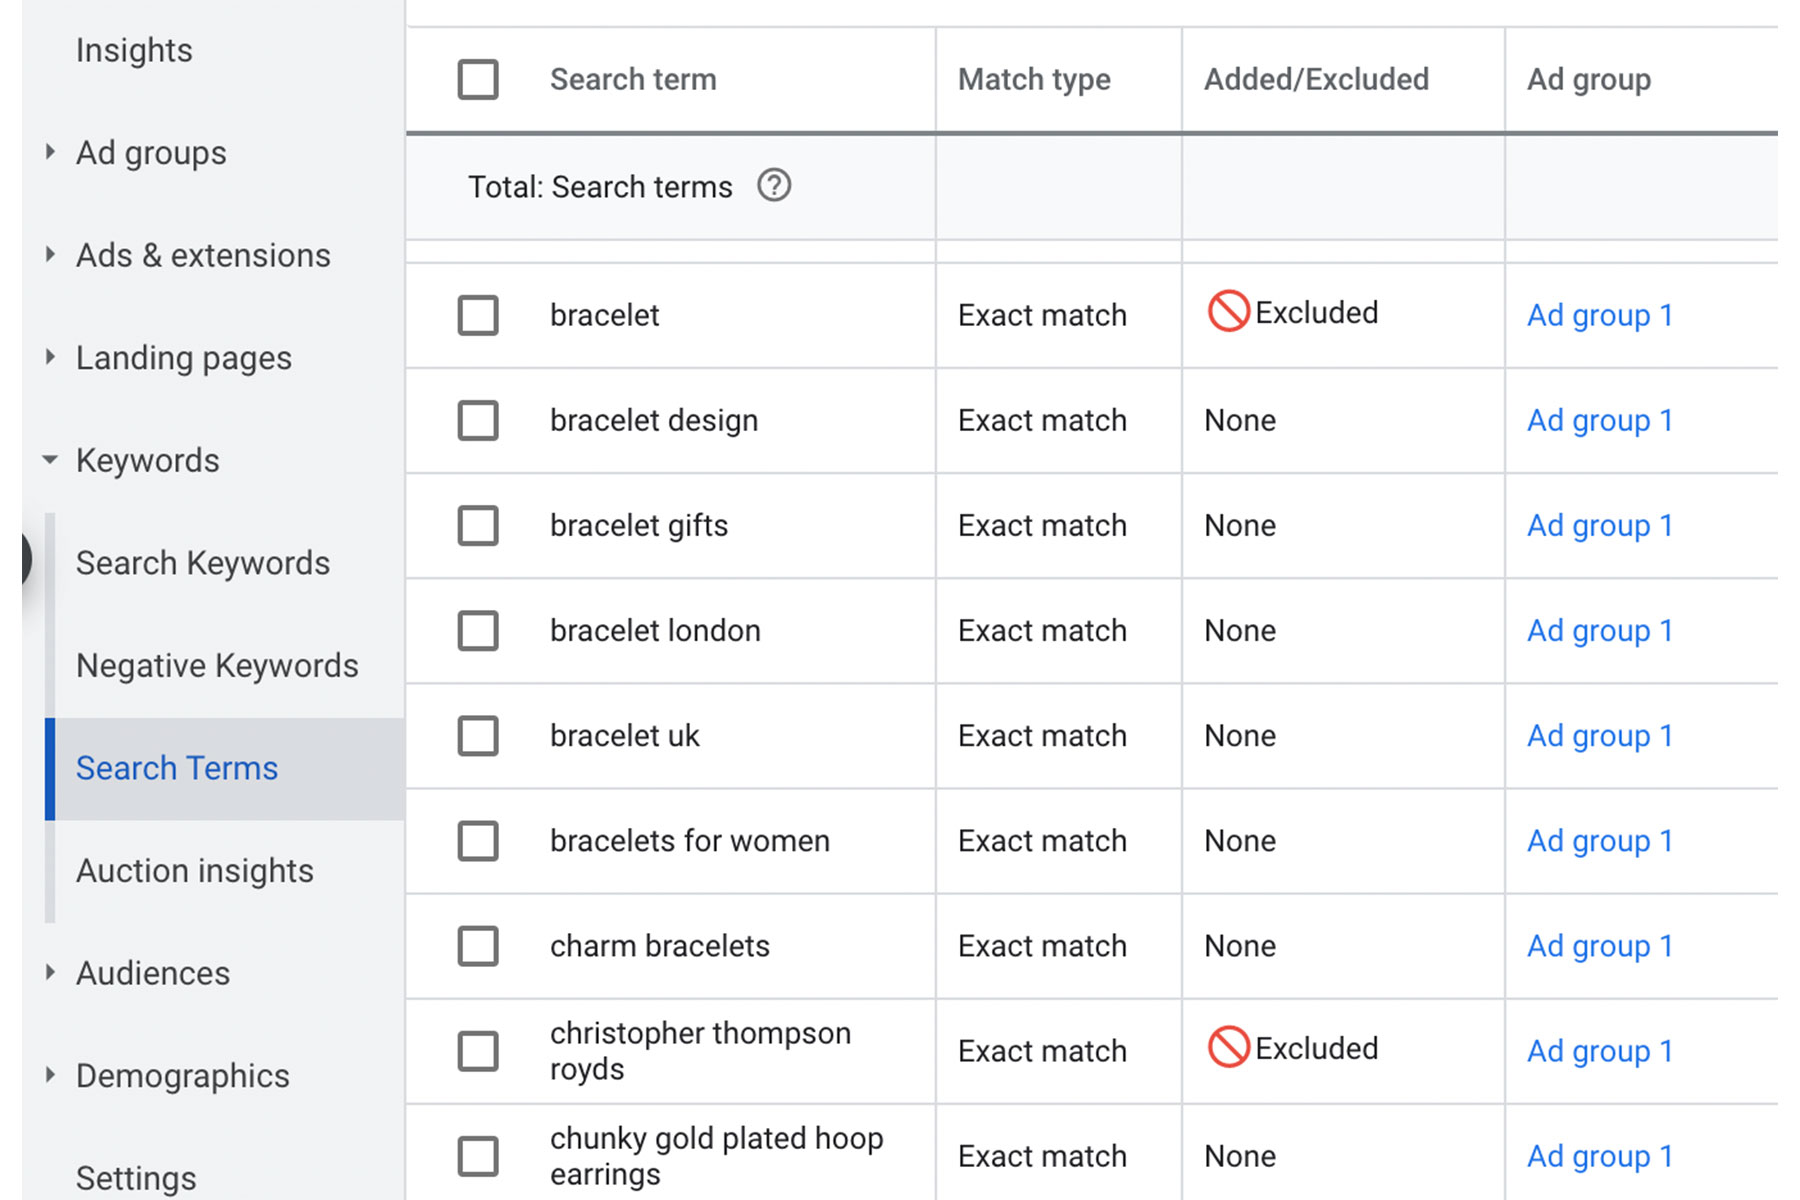Click the search term 'bracelet london'
This screenshot has width=1800, height=1200.
click(x=655, y=631)
